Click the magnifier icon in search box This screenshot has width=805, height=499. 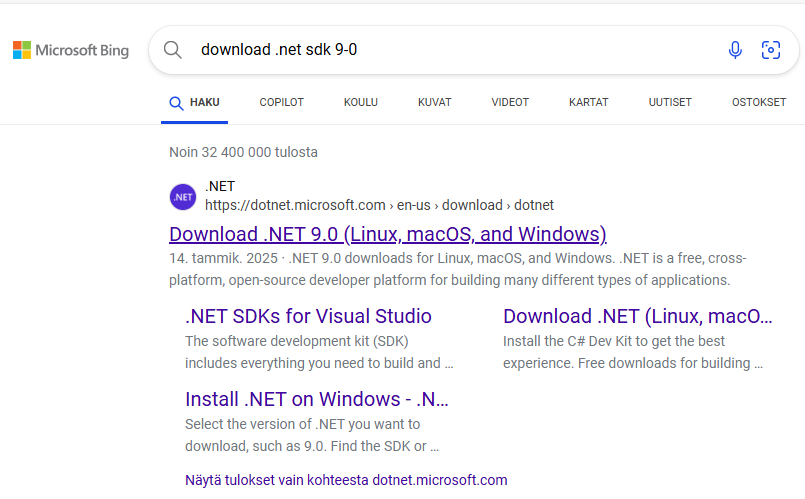coord(172,50)
